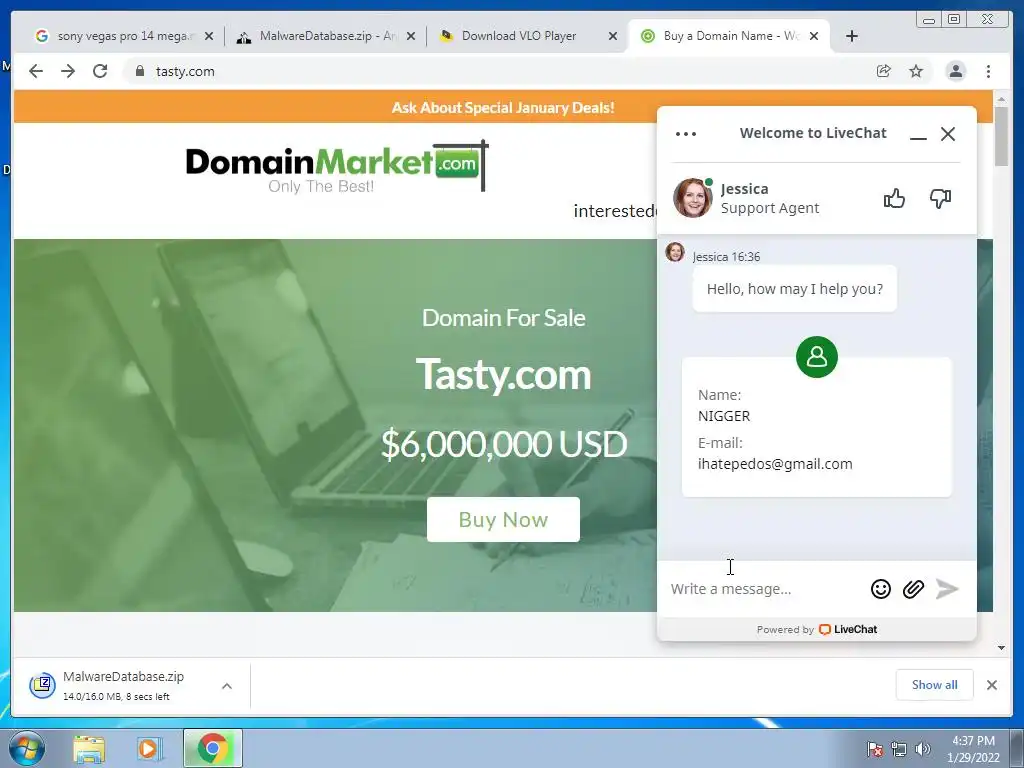1024x768 pixels.
Task: Click Jessica's support agent avatar
Action: click(692, 197)
